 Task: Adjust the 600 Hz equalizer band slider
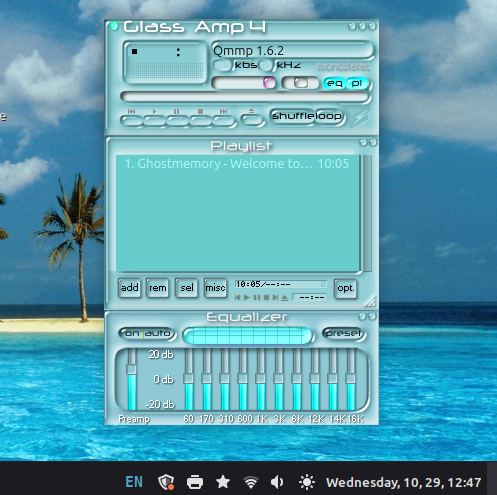pyautogui.click(x=243, y=379)
